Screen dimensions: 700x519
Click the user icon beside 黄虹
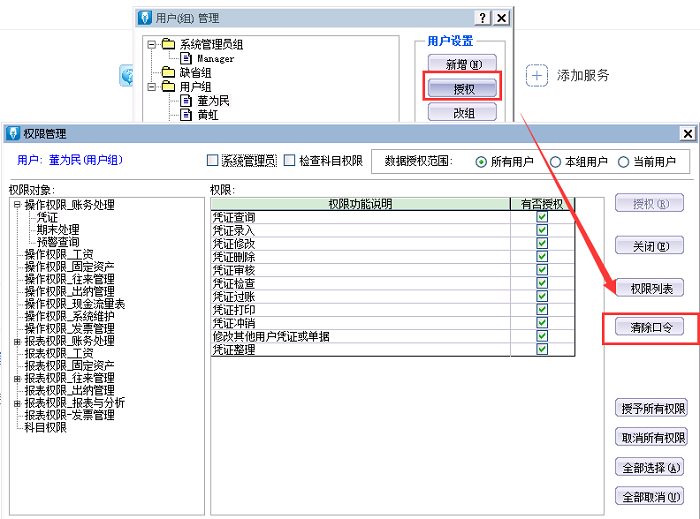(186, 115)
